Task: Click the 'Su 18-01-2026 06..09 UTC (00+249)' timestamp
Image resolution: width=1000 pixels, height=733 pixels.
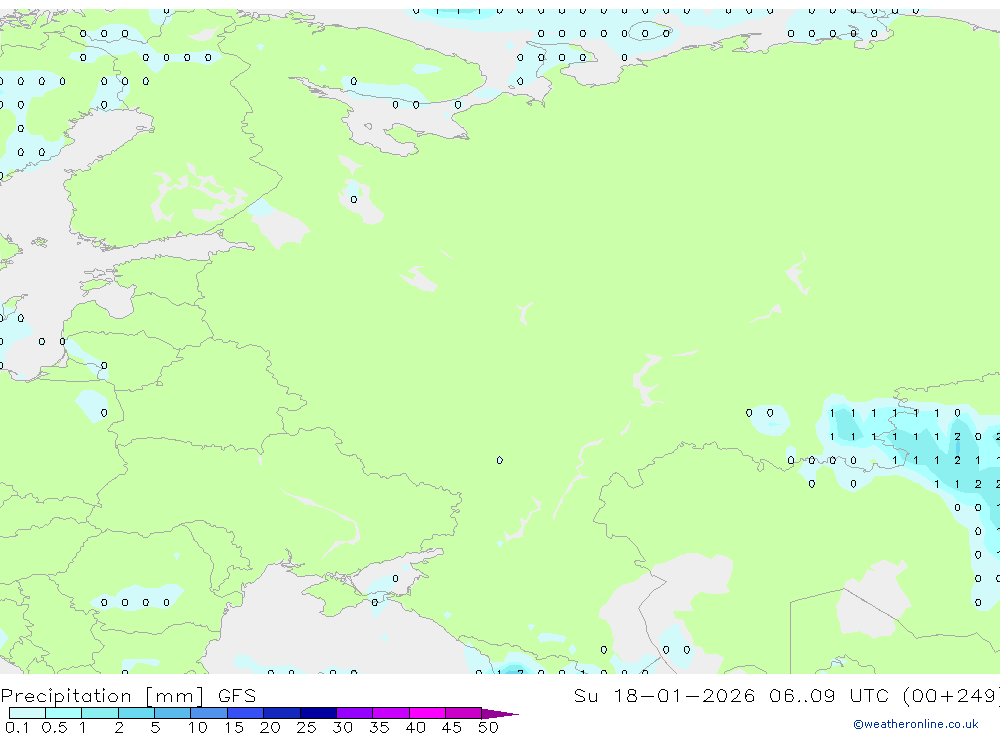Action: (786, 695)
